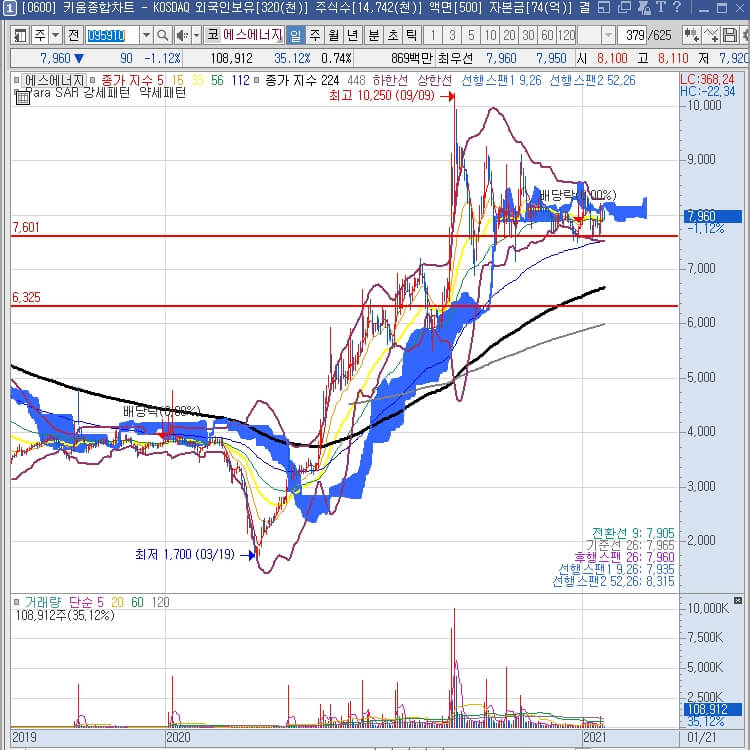This screenshot has height=750, width=750.
Task: Click the yellow 33 moving average label
Action: click(197, 80)
